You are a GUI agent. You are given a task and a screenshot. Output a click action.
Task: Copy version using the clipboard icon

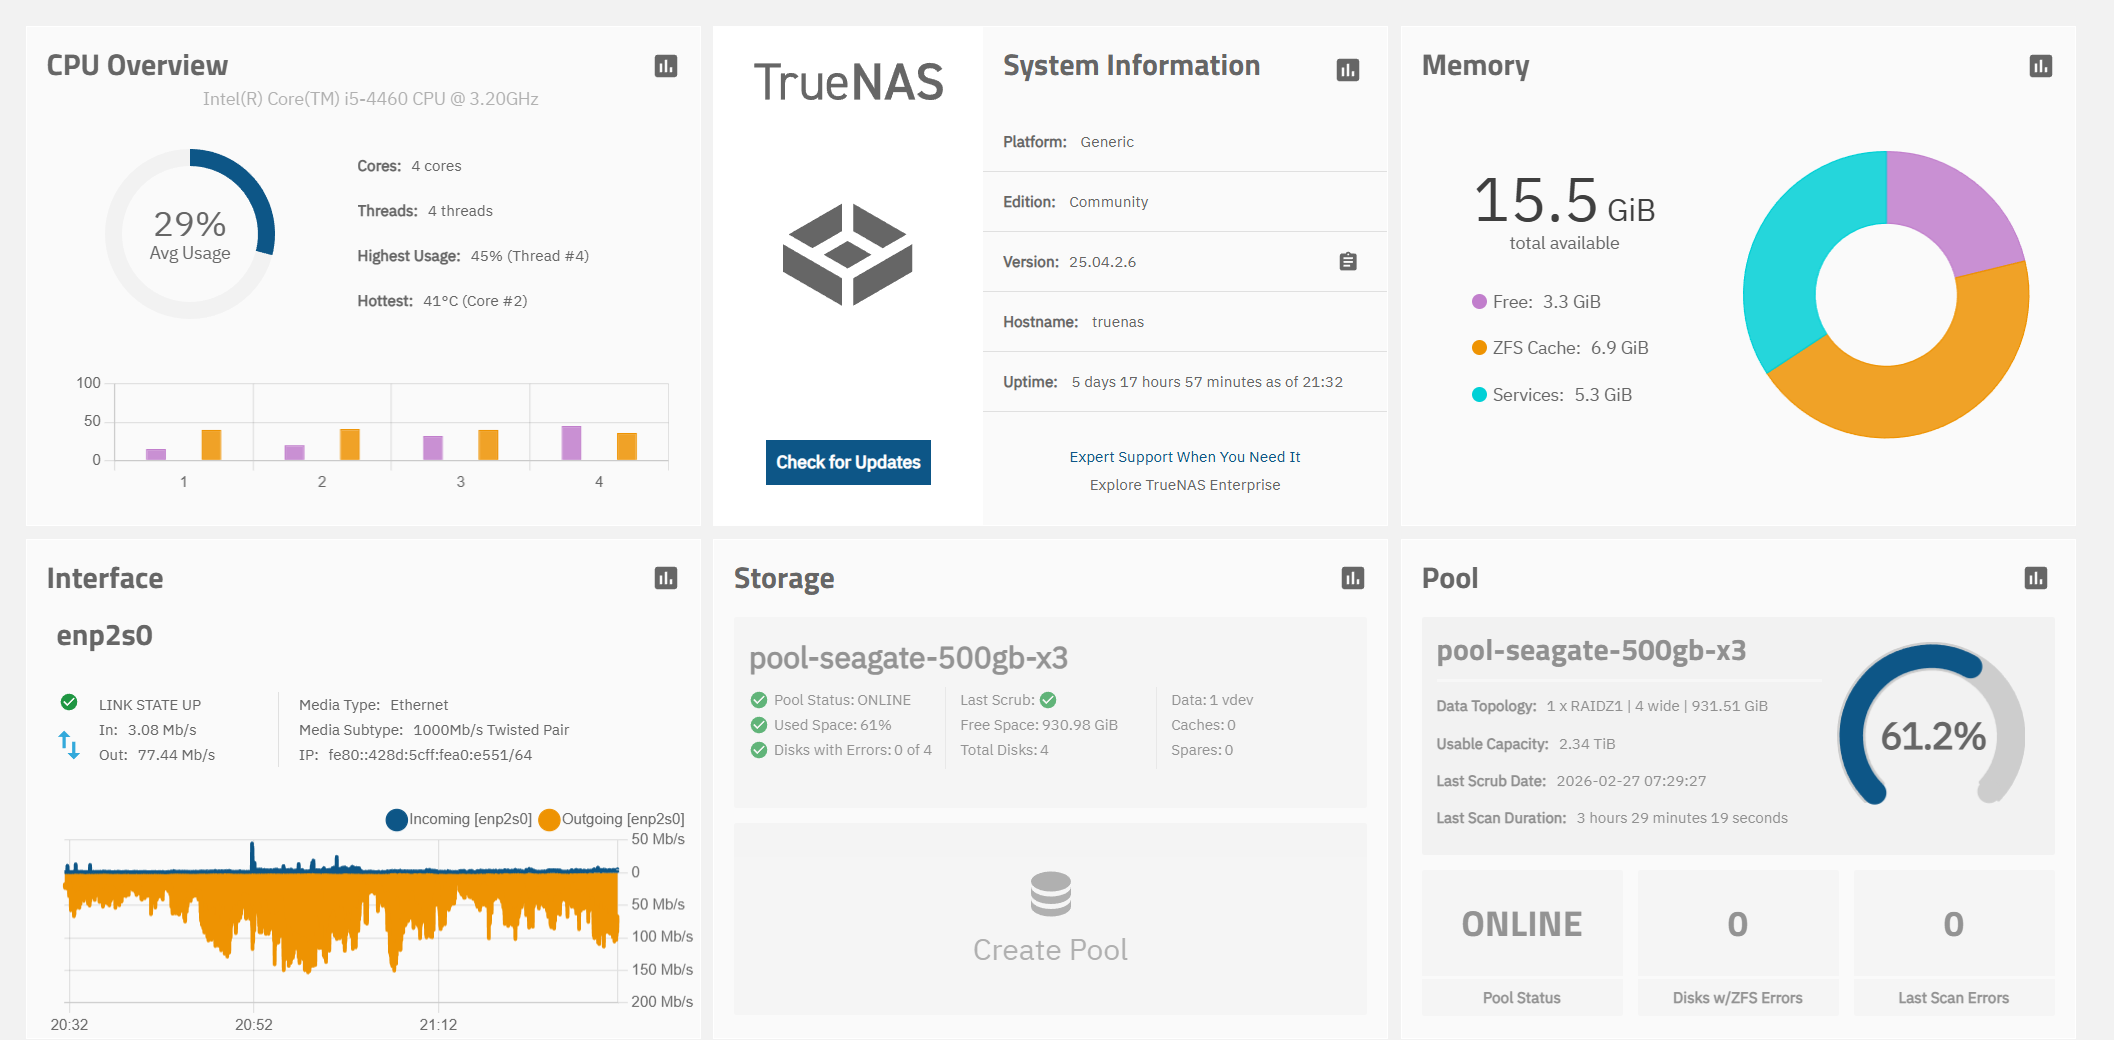point(1348,262)
